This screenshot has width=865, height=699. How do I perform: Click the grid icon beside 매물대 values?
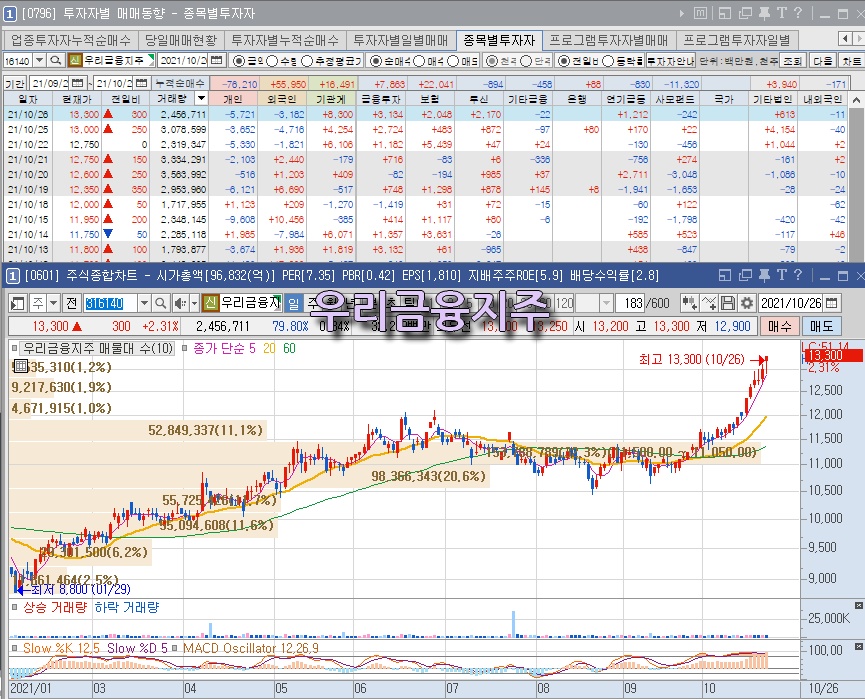coord(20,366)
